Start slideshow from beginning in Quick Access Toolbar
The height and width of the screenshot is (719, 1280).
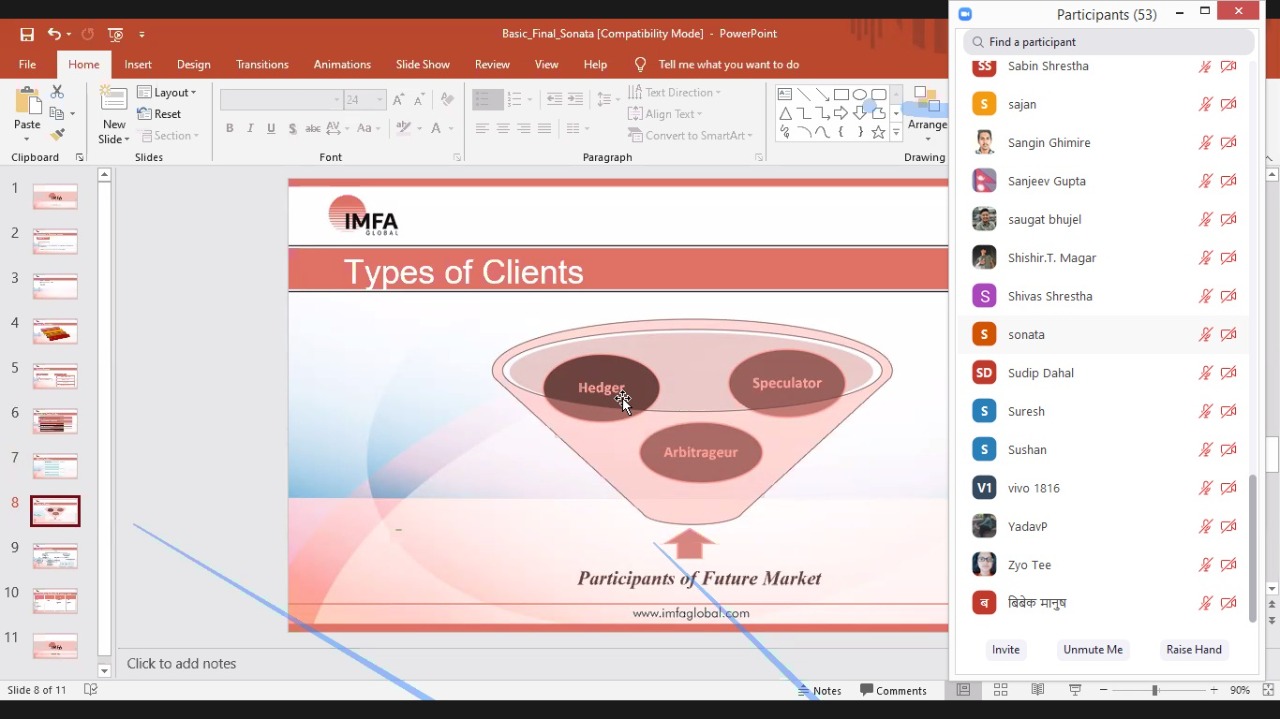(115, 34)
